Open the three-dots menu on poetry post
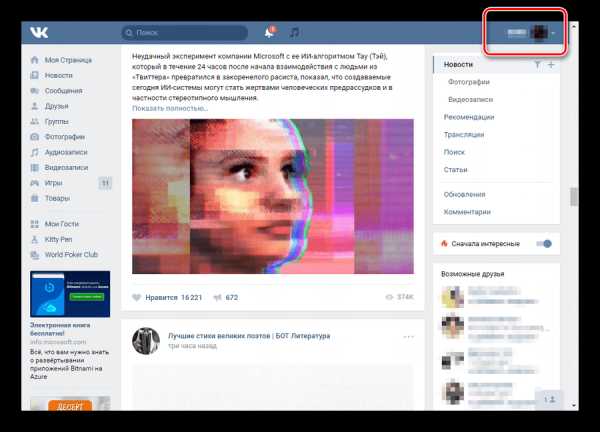 [408, 337]
